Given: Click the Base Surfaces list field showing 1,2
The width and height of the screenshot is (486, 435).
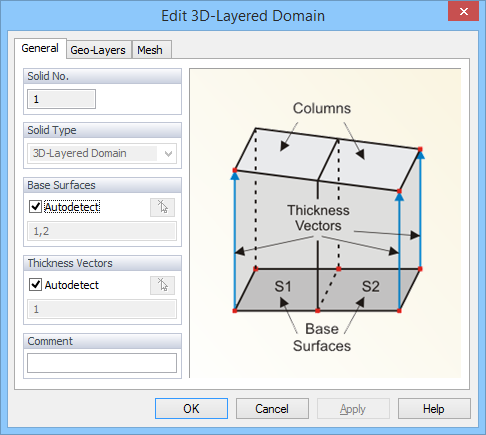Looking at the screenshot, I should coord(102,231).
